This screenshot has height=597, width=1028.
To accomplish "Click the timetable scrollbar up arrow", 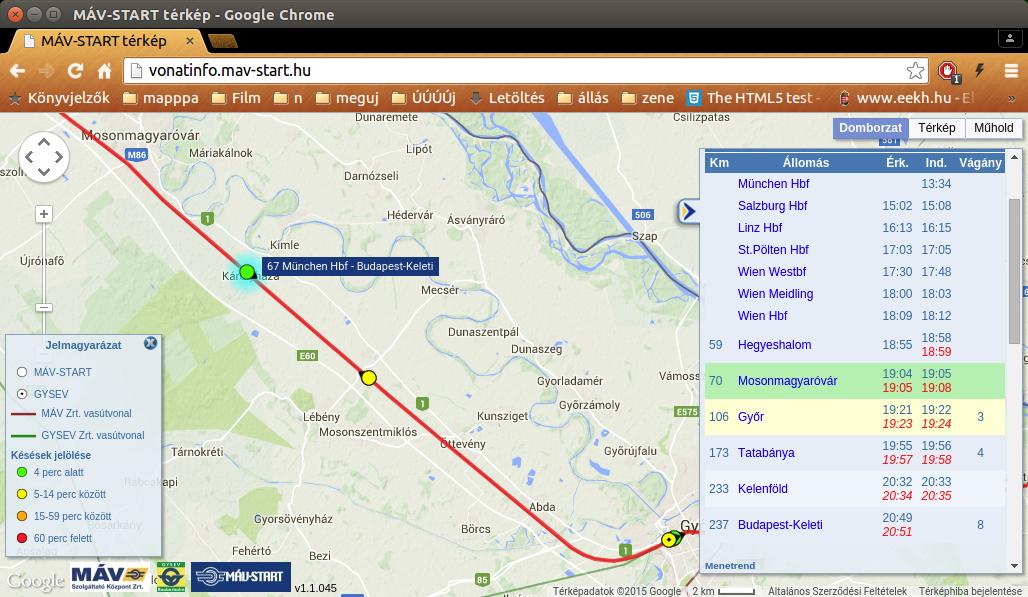I will pos(1014,157).
